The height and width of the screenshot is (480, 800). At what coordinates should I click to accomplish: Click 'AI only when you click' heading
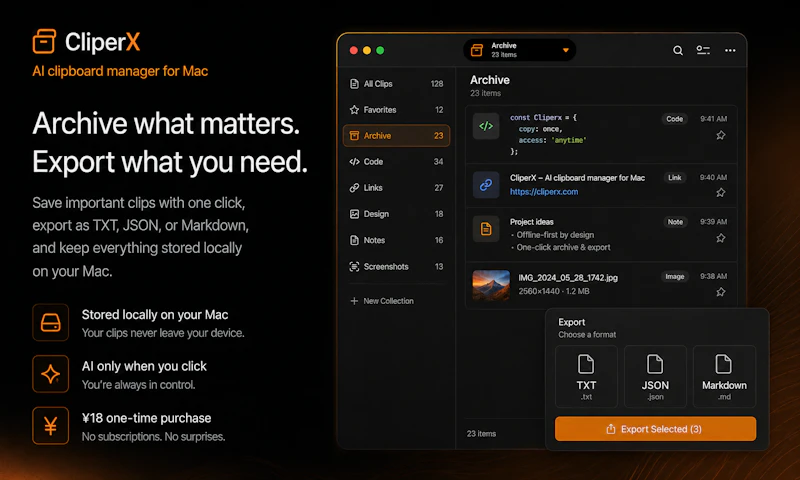pos(144,366)
